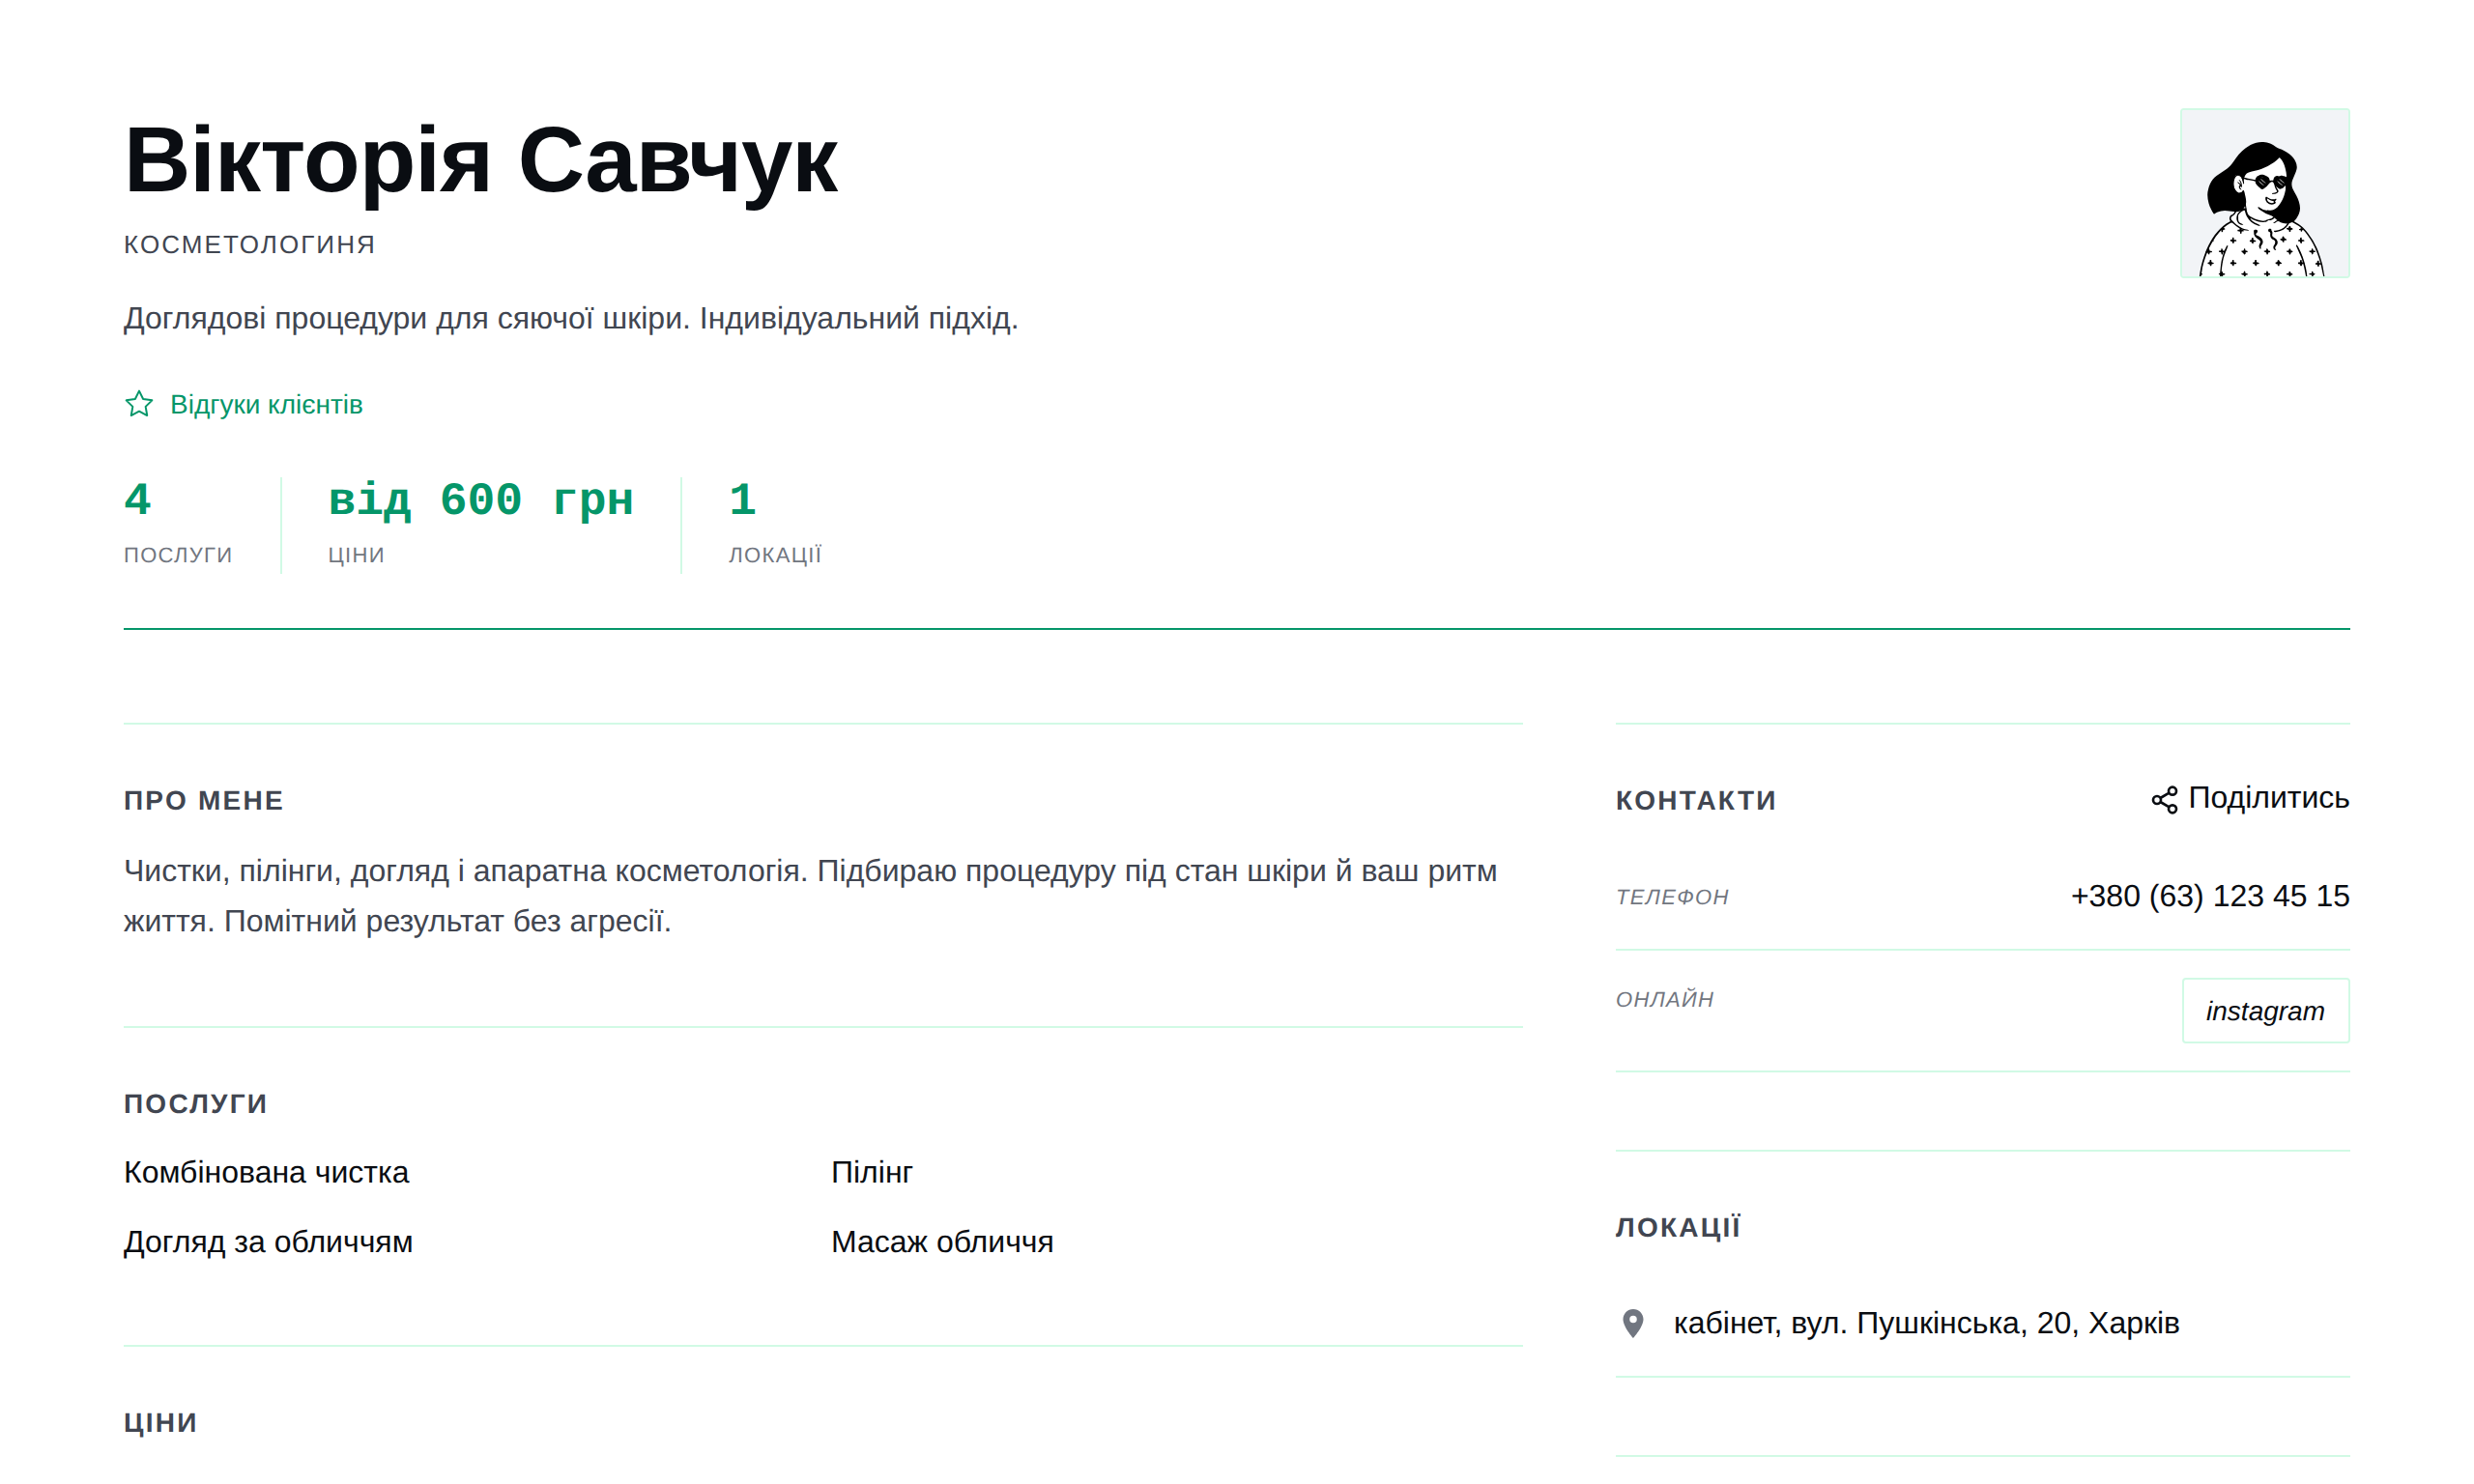Click the ПРО МЕНЕ section heading
Screen dimensions: 2474x1484
[204, 801]
